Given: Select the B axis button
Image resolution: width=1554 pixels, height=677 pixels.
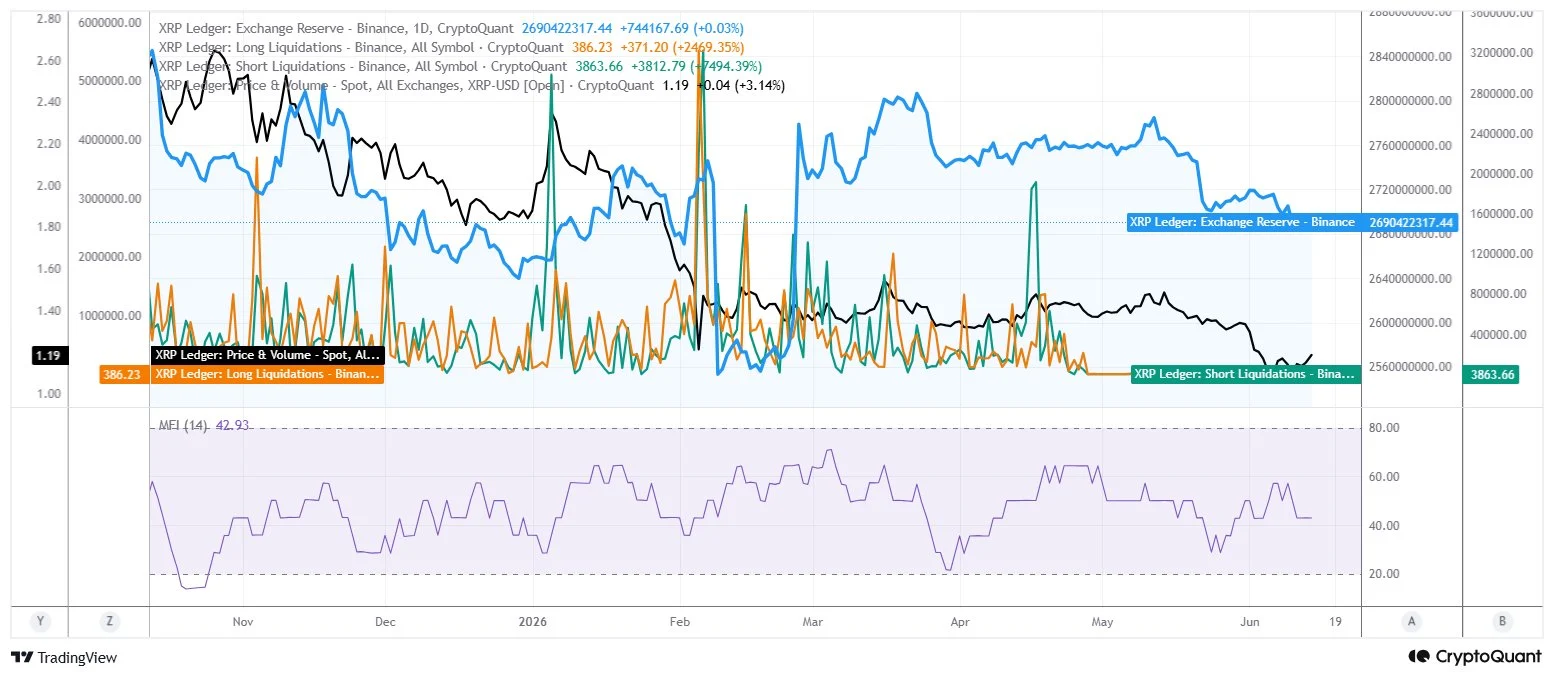Looking at the screenshot, I should (x=1502, y=621).
